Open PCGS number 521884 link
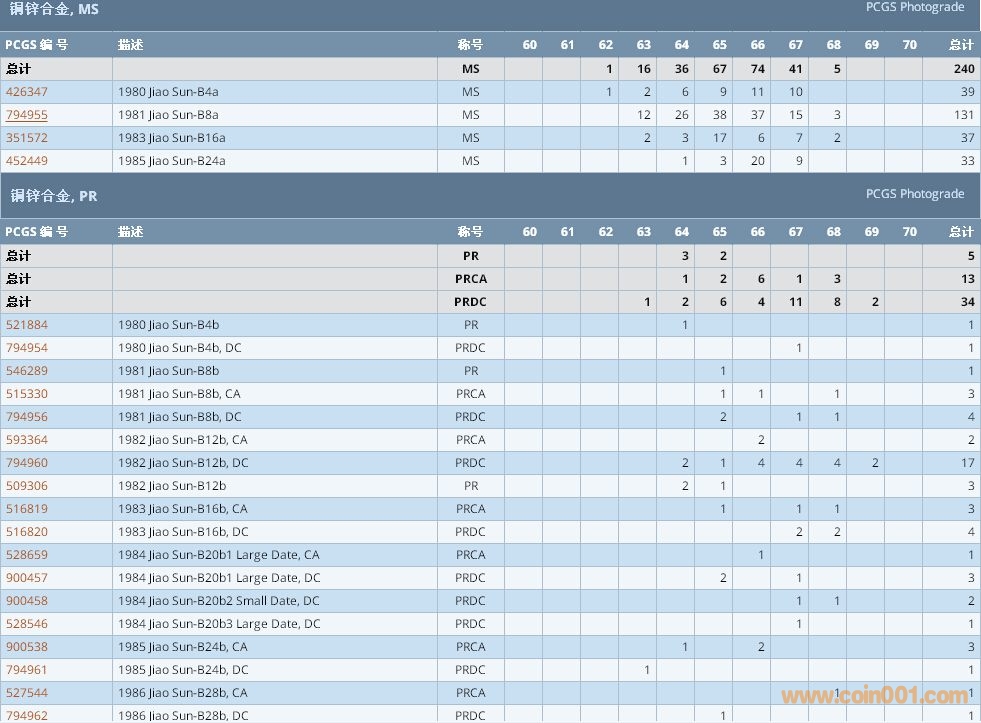 27,325
